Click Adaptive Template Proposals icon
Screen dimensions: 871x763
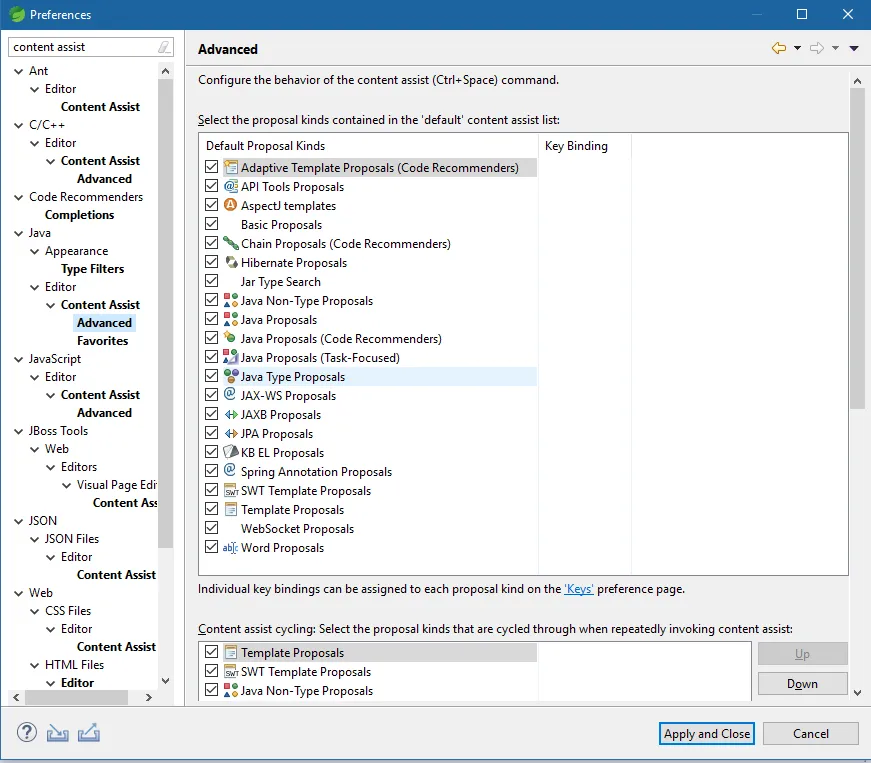[231, 167]
